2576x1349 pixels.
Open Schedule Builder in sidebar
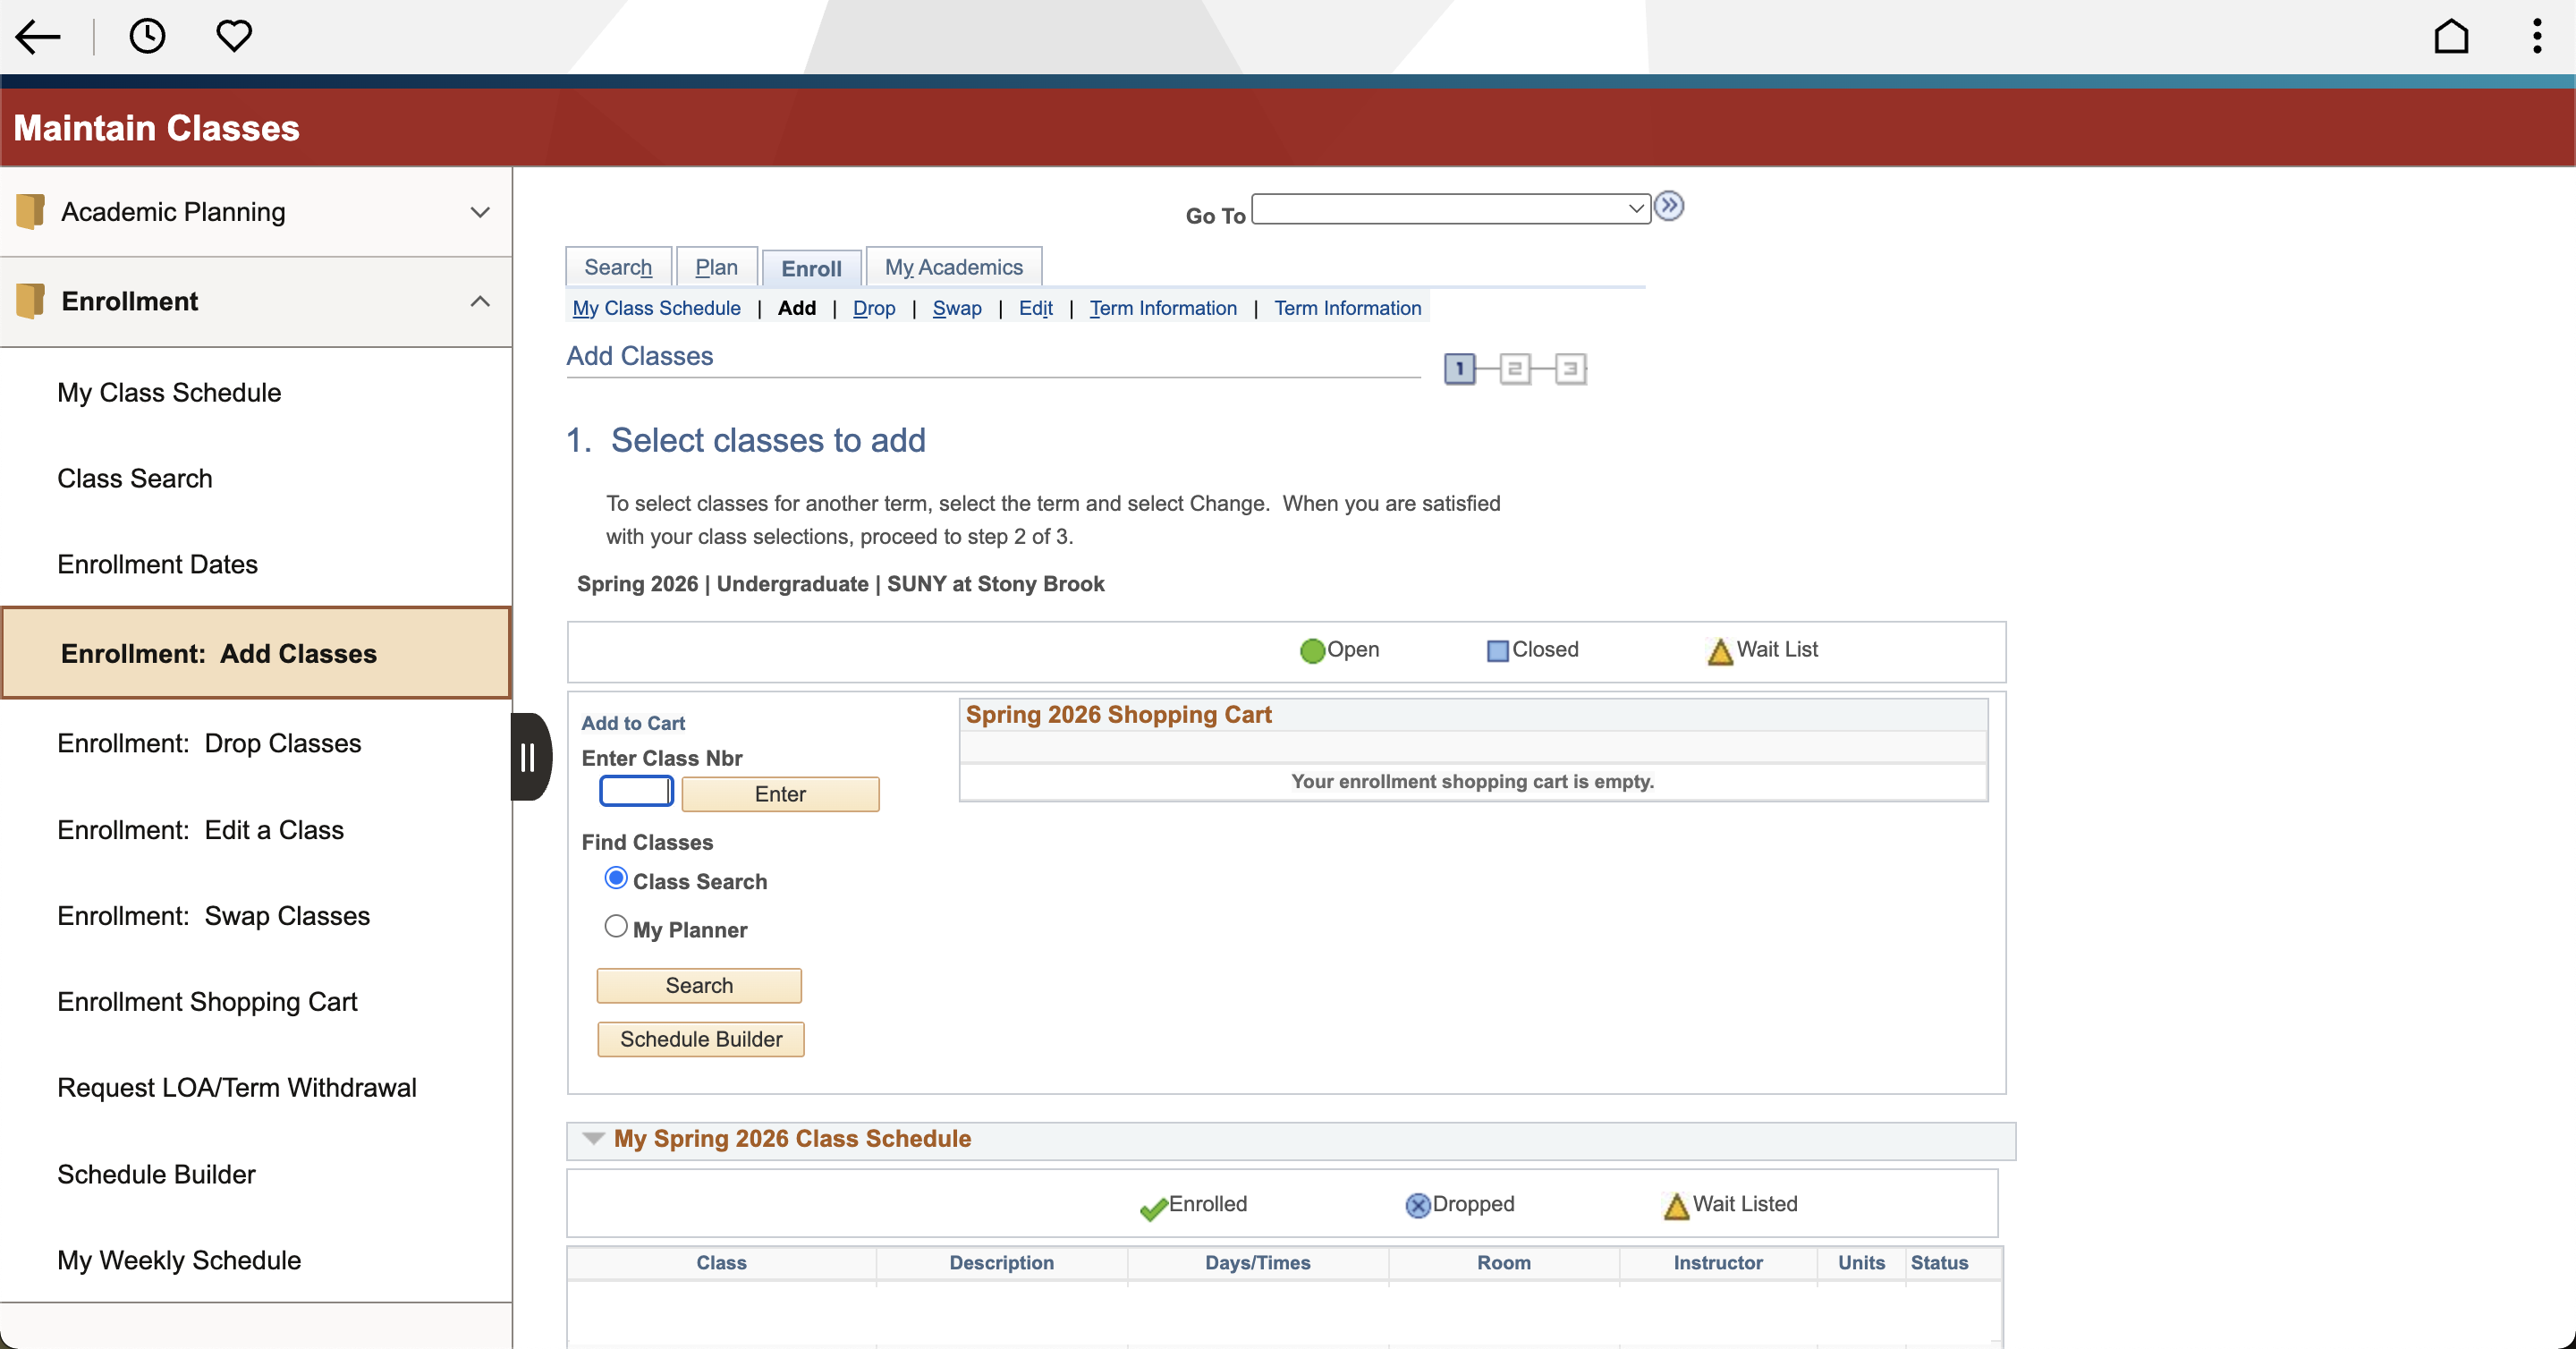pyautogui.click(x=156, y=1176)
